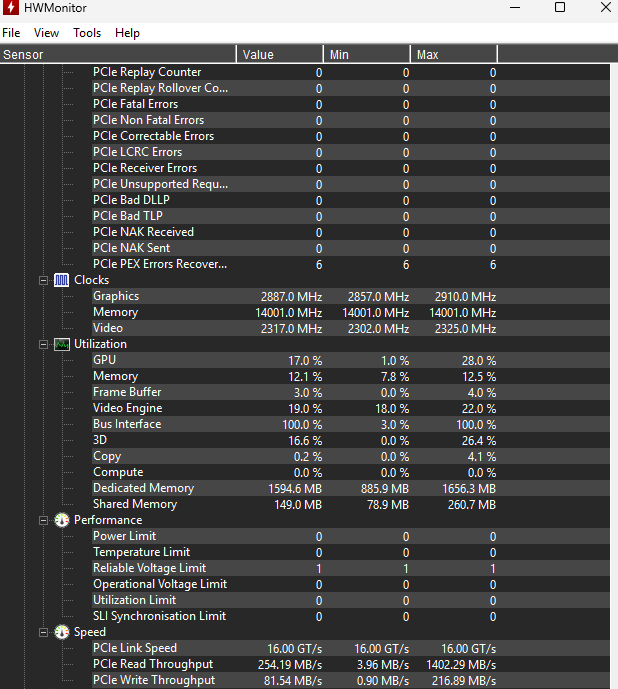
Task: Click the 14001.0 MHz Memory clock value
Action: 289,313
